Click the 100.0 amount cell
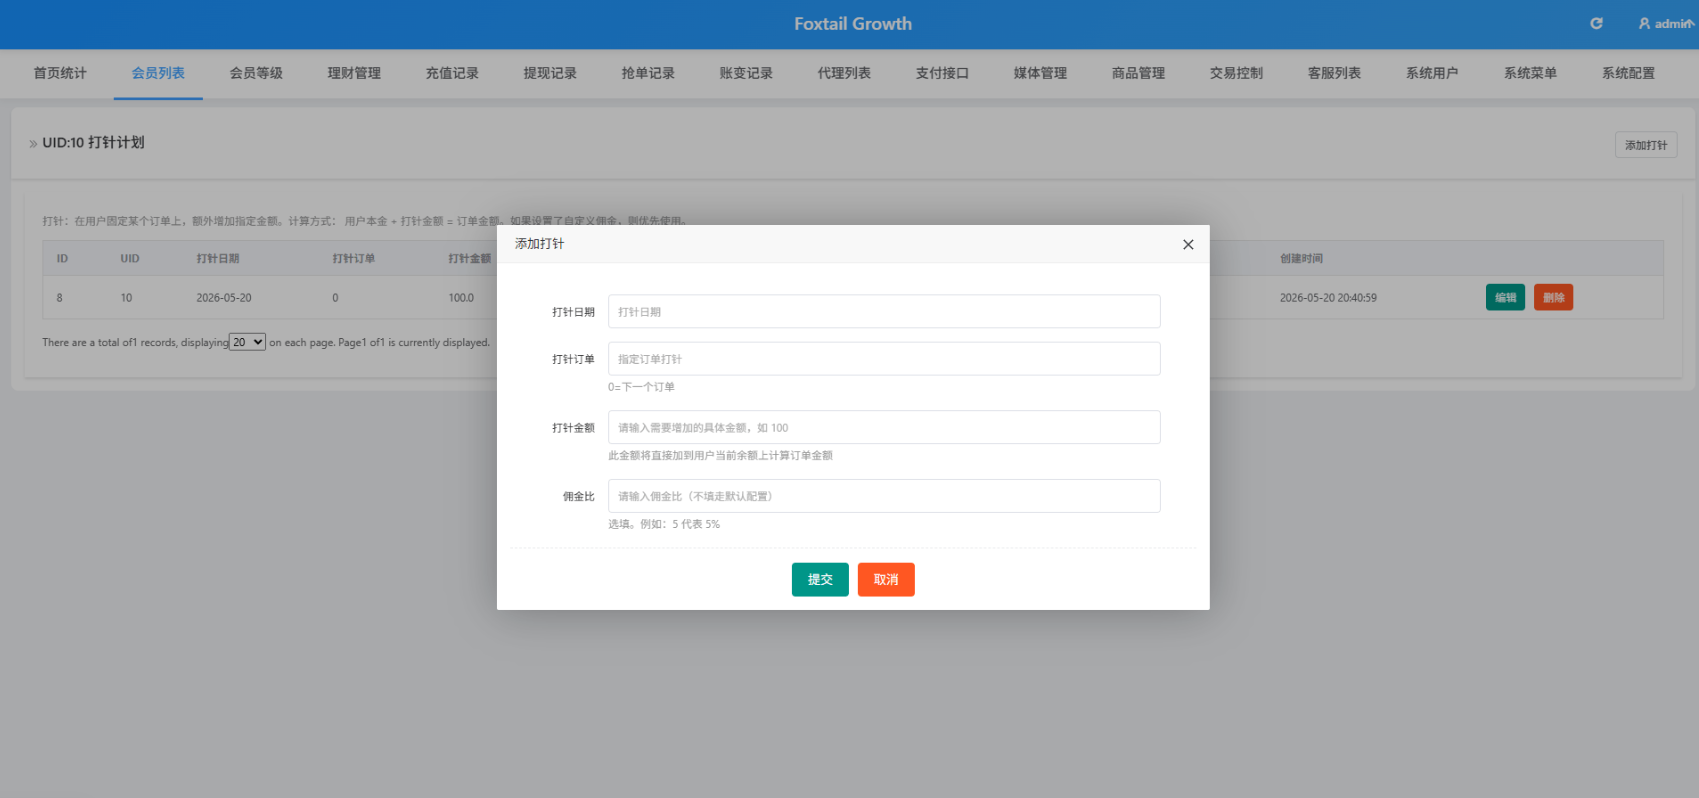 click(x=461, y=298)
